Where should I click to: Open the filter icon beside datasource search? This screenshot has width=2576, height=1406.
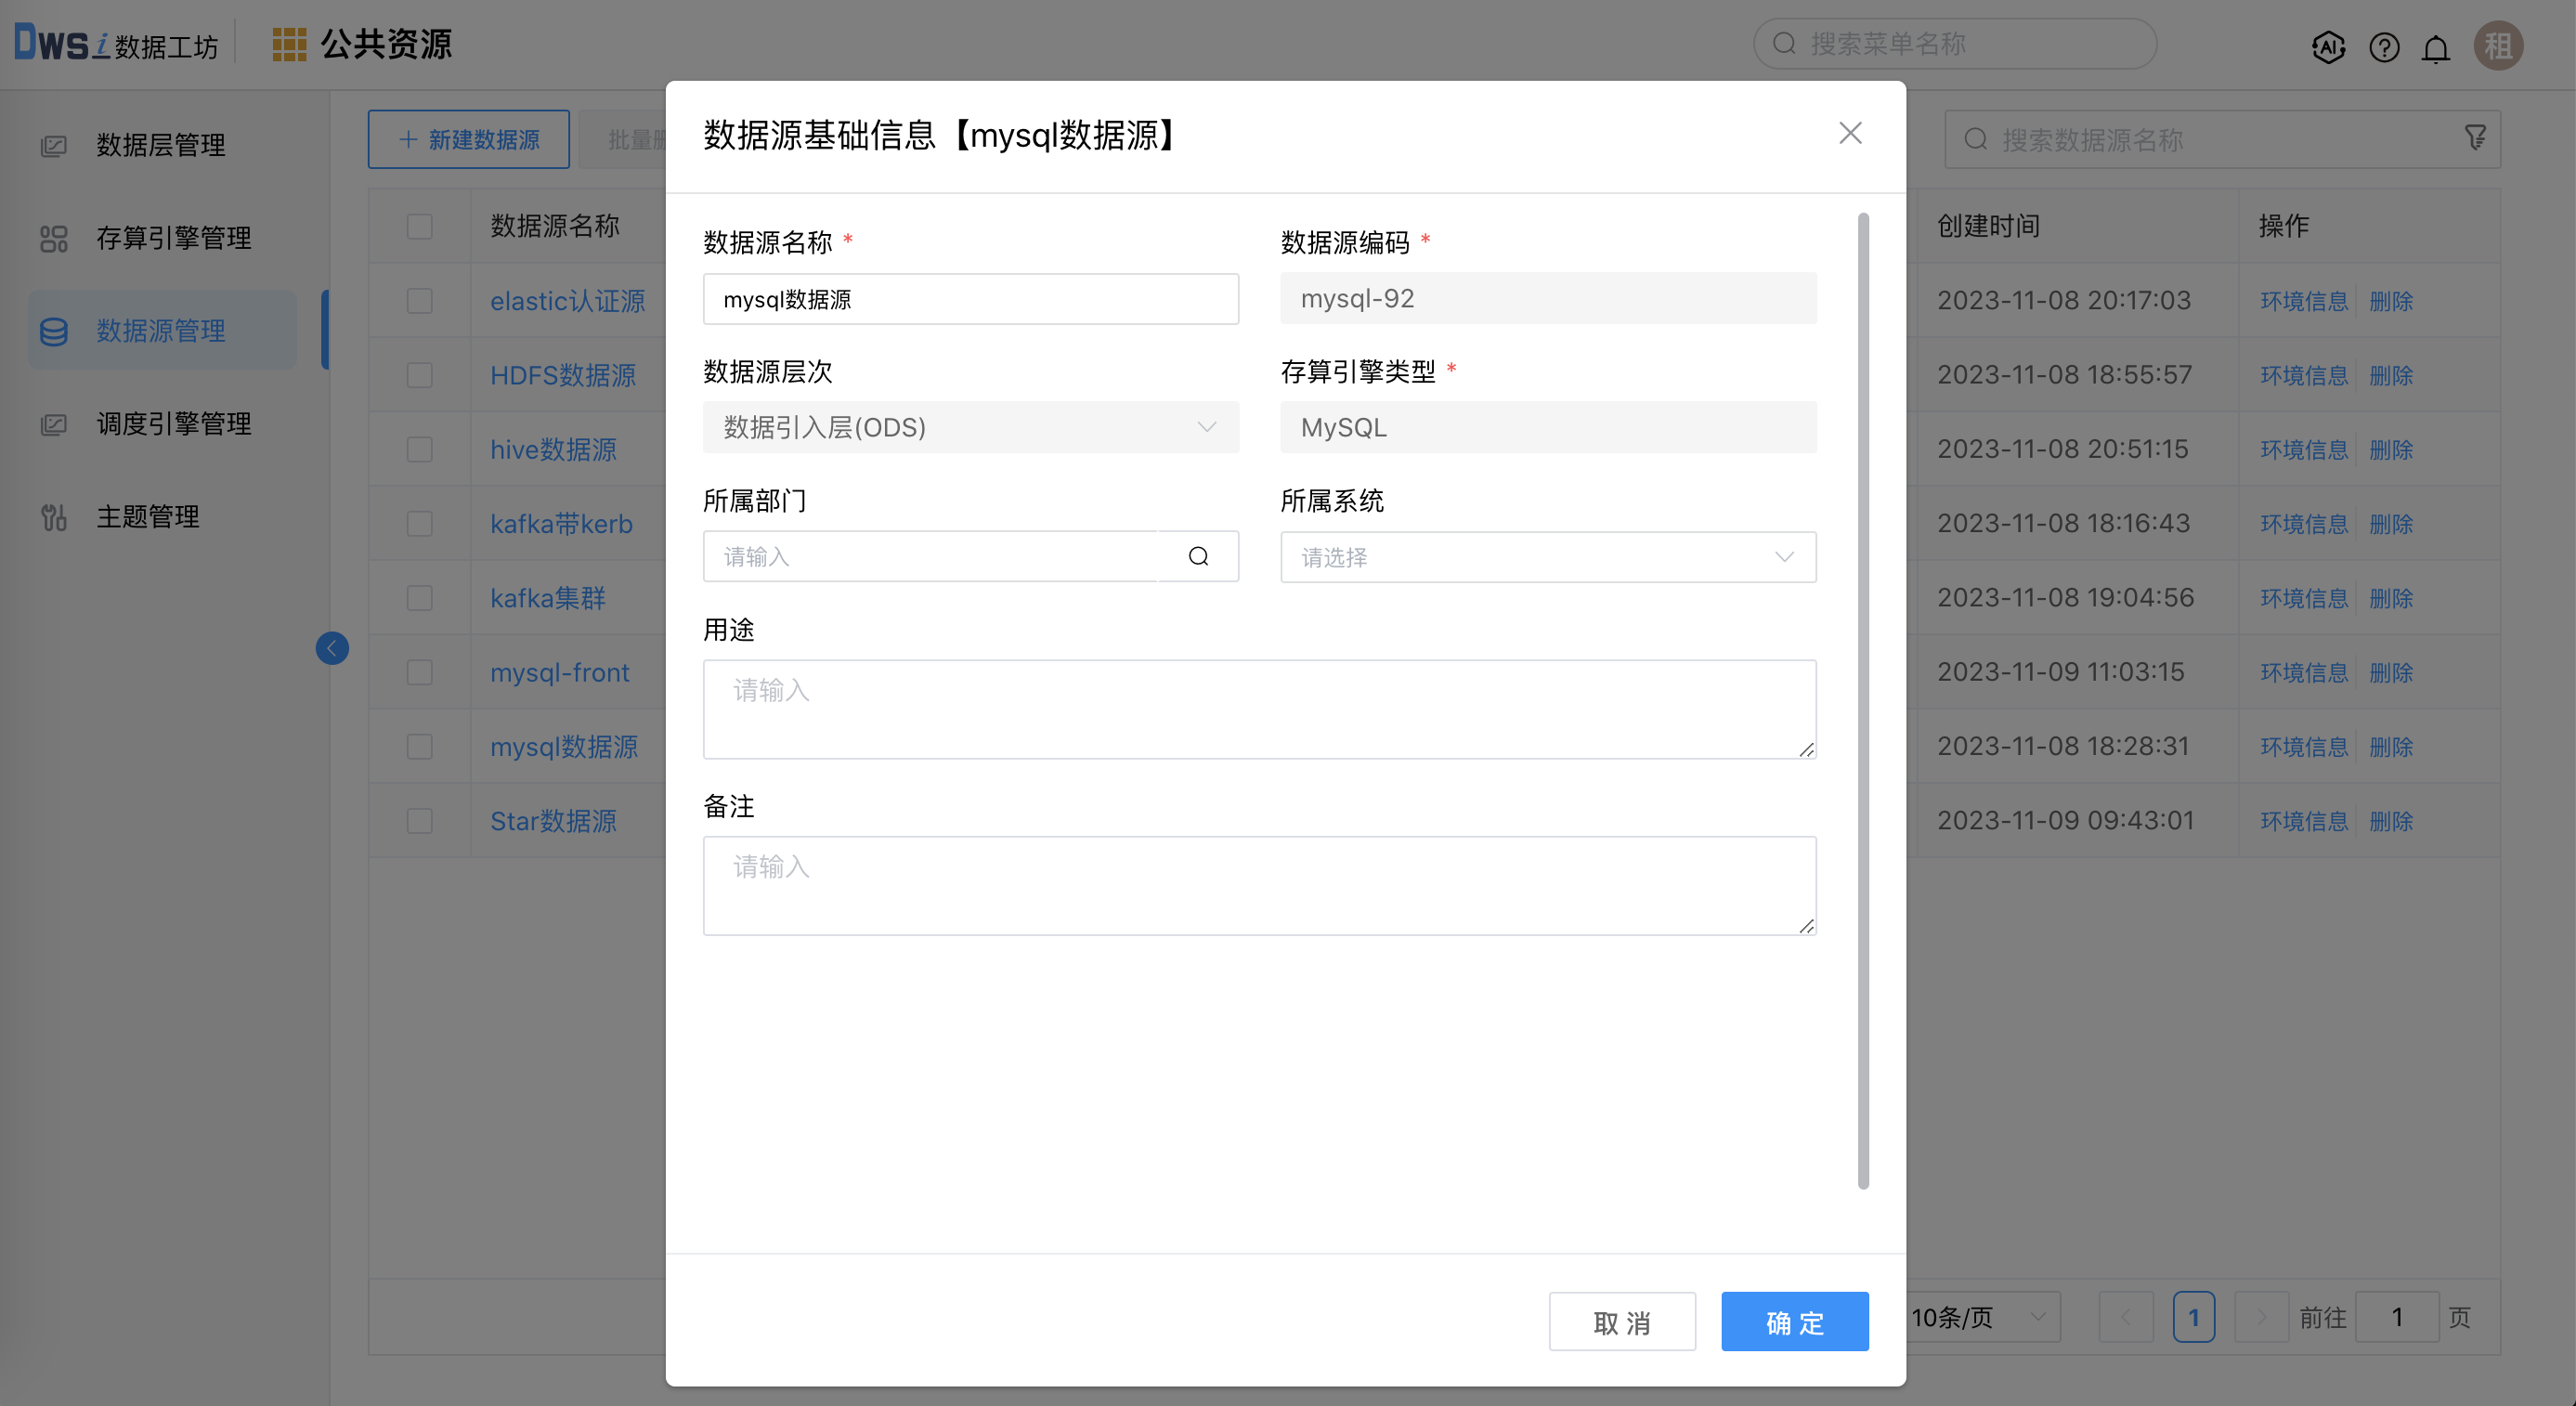(x=2475, y=138)
